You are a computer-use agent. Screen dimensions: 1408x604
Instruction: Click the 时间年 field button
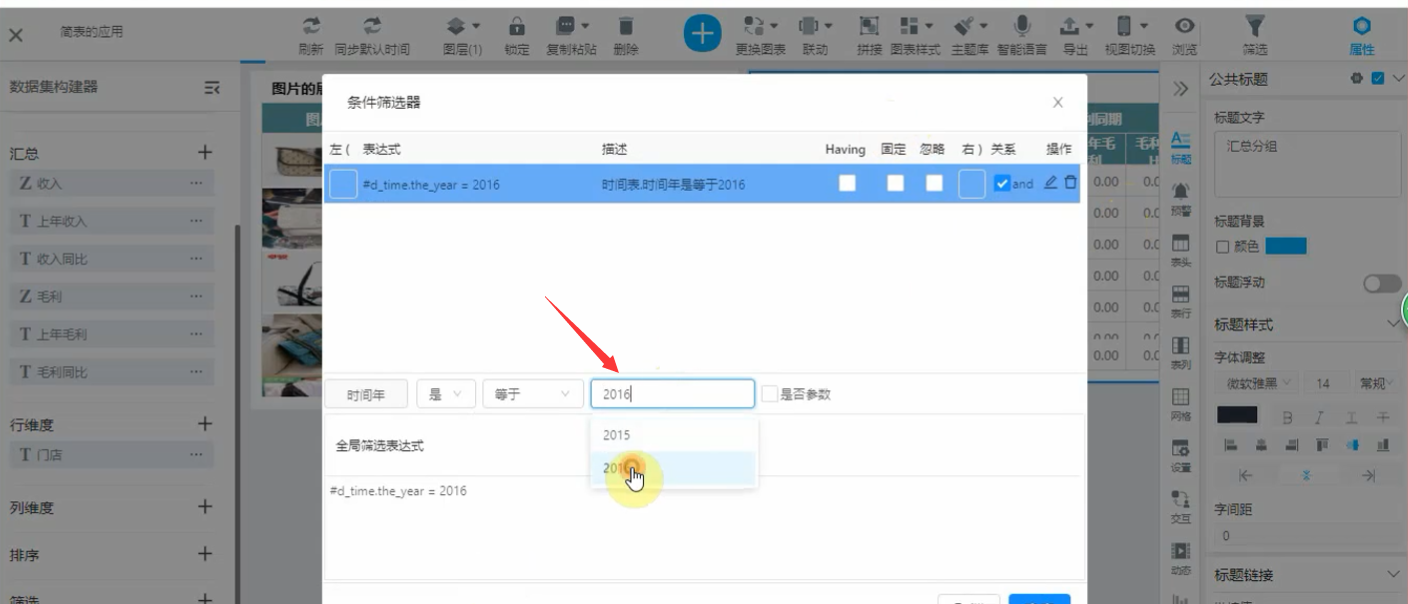pos(366,395)
